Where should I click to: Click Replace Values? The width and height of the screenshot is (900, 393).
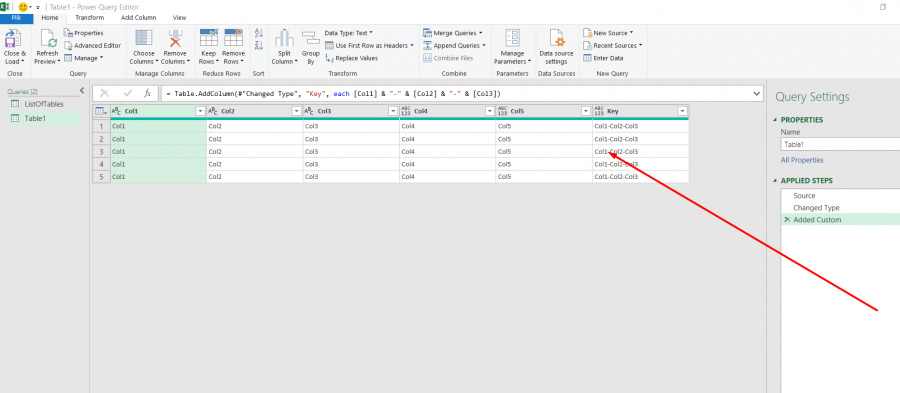coord(351,58)
